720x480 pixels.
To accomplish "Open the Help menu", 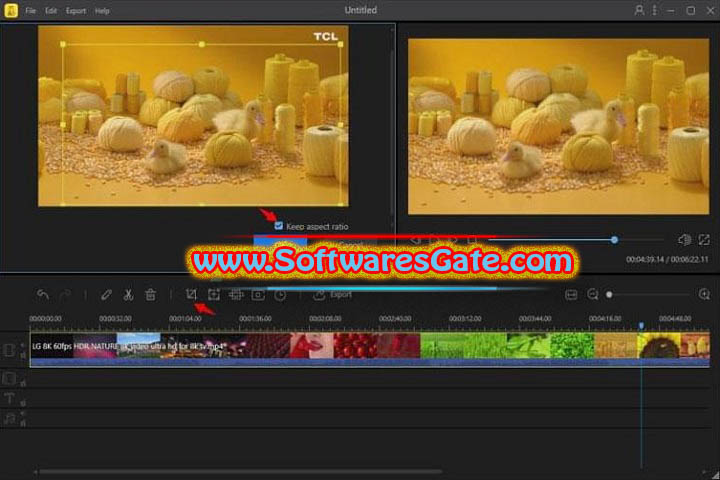I will 102,11.
